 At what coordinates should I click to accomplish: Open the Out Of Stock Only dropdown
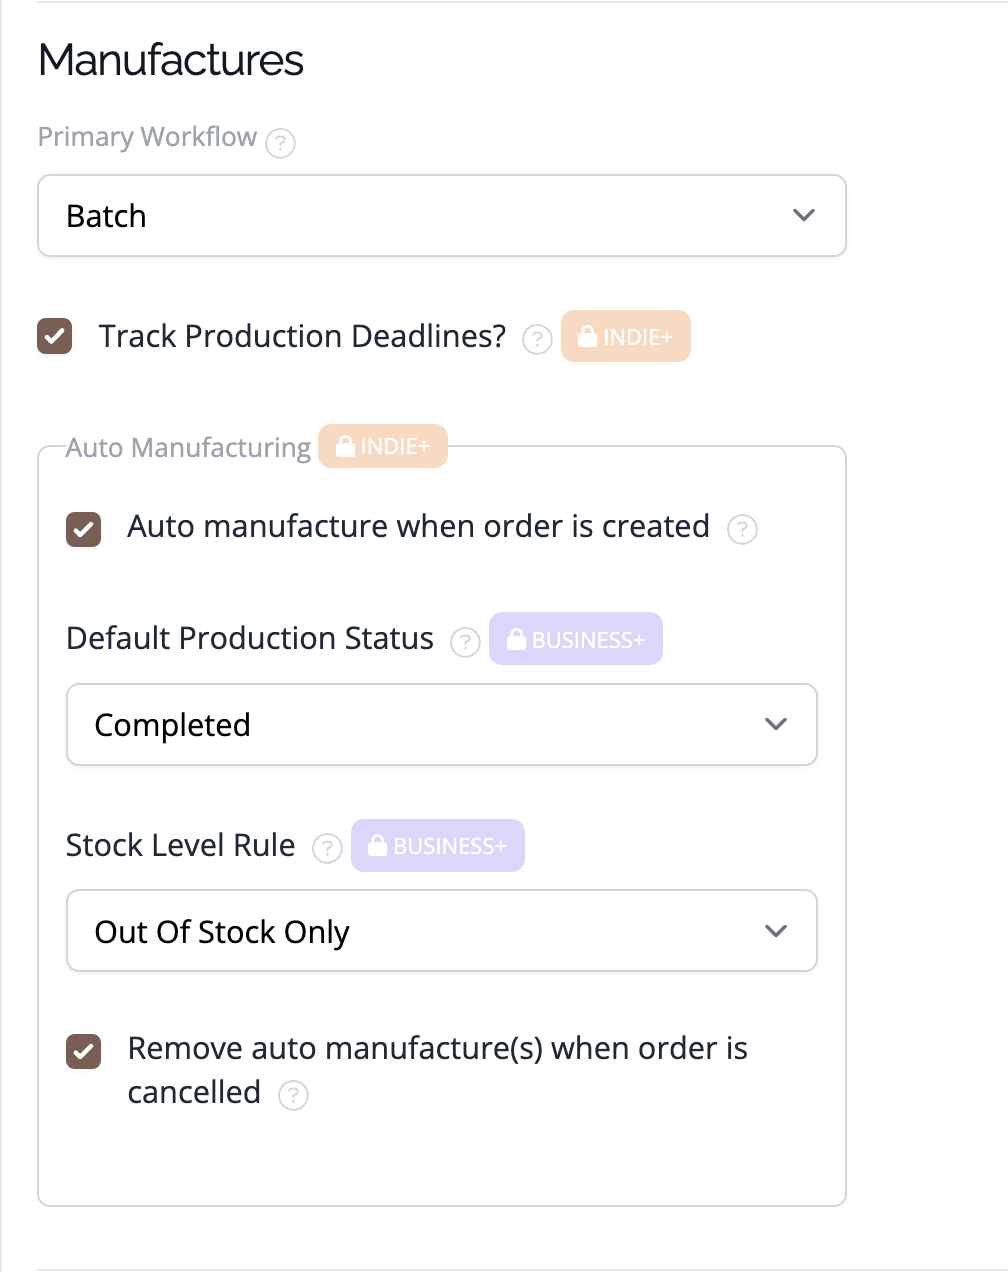[x=442, y=931]
